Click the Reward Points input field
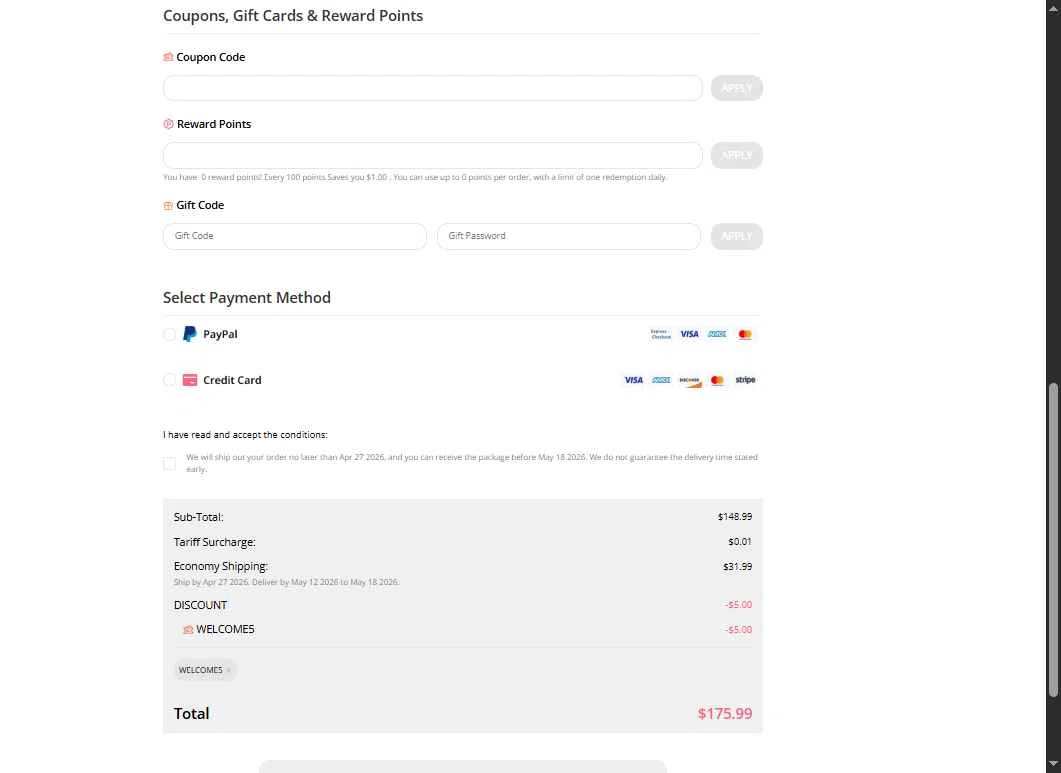The height and width of the screenshot is (773, 1061). pyautogui.click(x=432, y=155)
